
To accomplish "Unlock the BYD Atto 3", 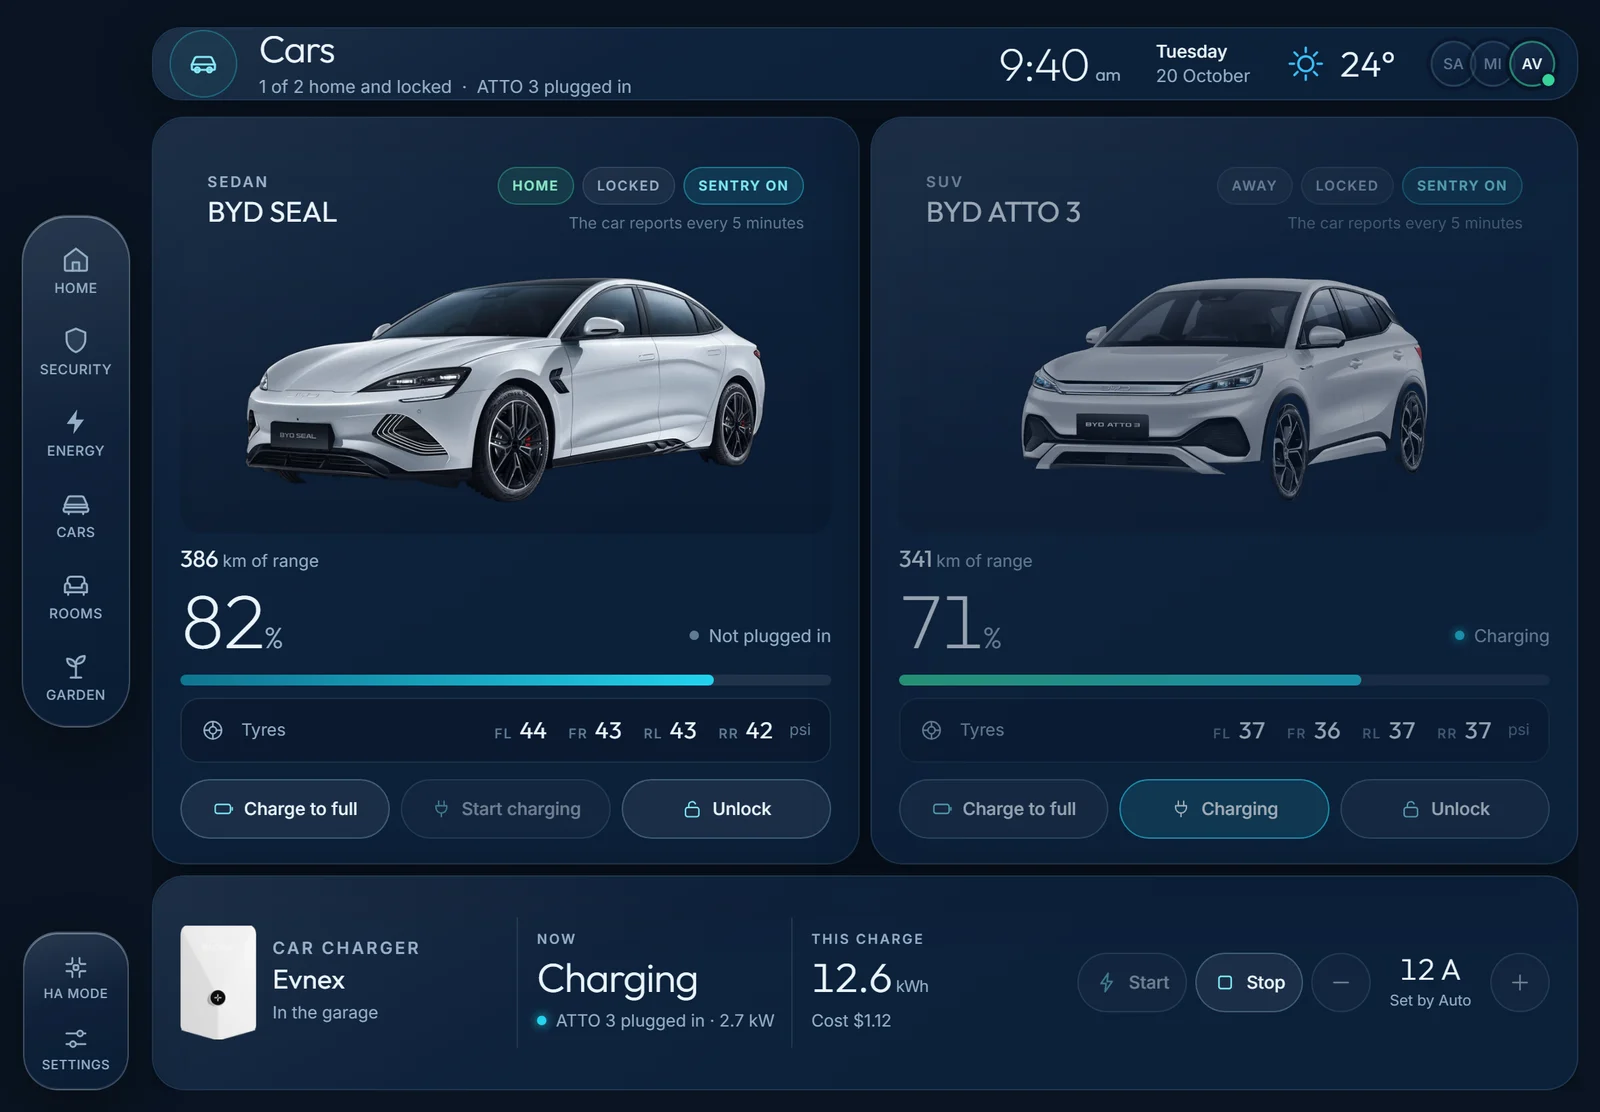I will click(1445, 809).
